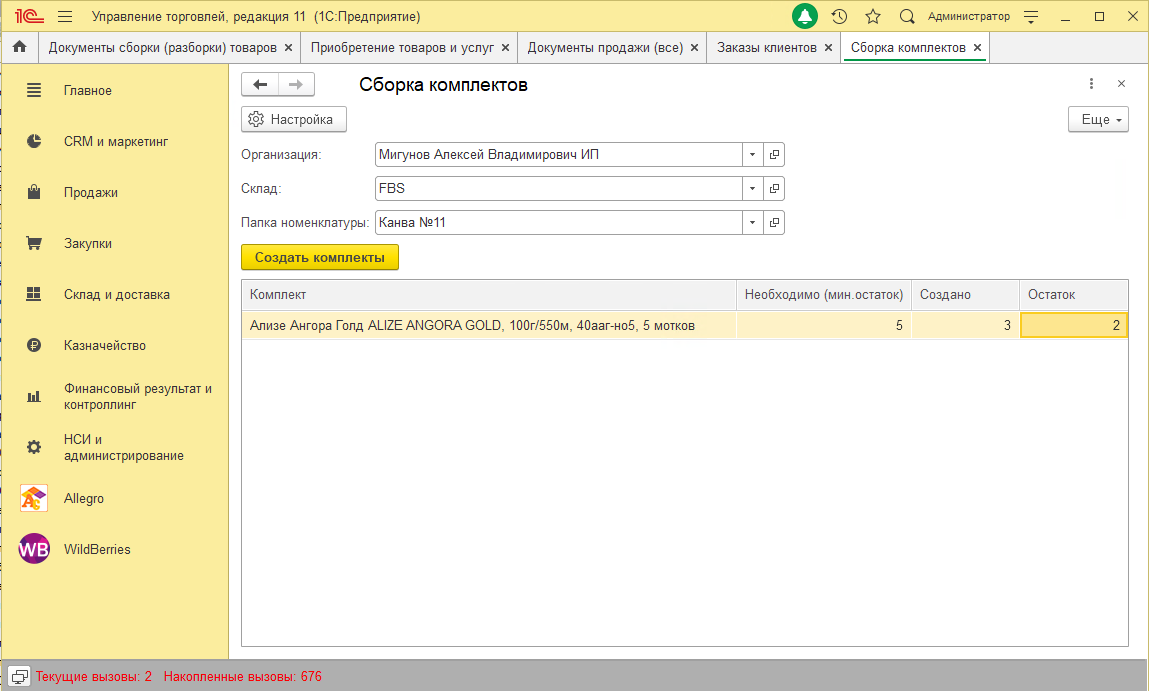Open service settings icon beside Администратор
Viewport: 1149px width, 691px height.
pos(1031,16)
